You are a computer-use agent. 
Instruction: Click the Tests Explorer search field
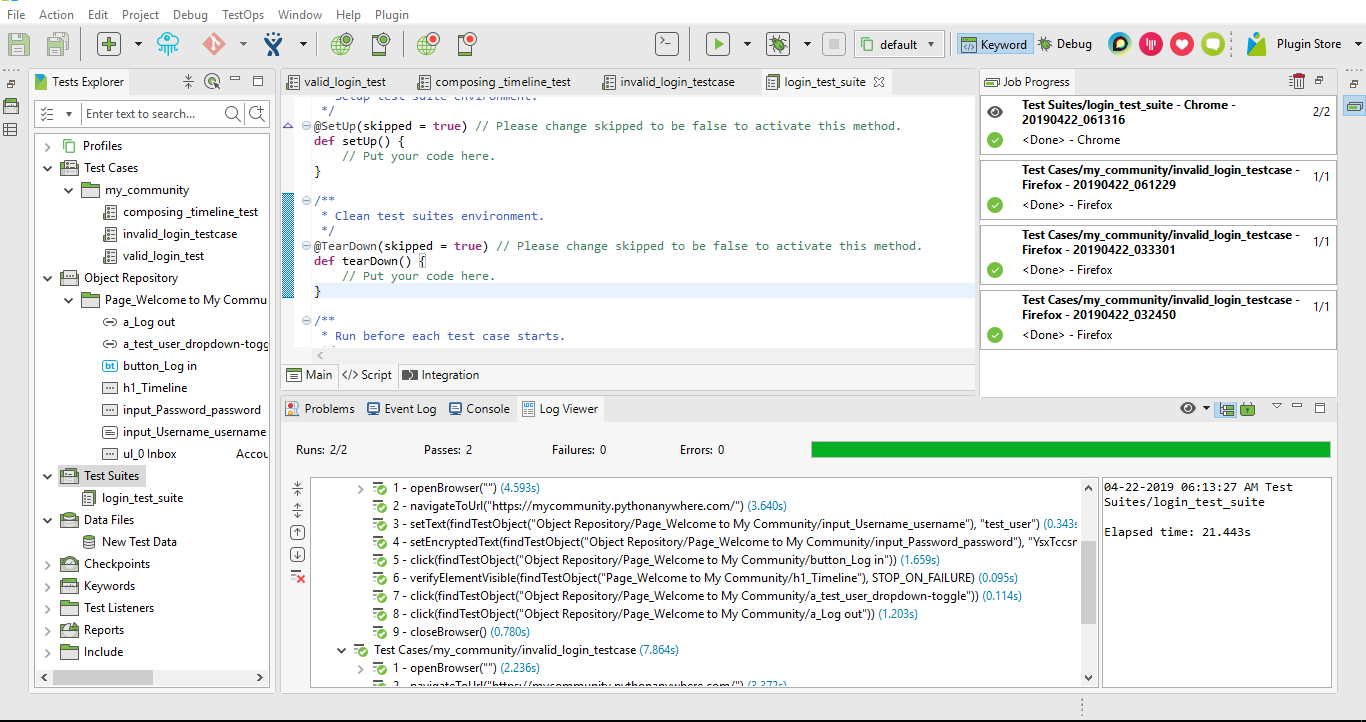[x=152, y=114]
